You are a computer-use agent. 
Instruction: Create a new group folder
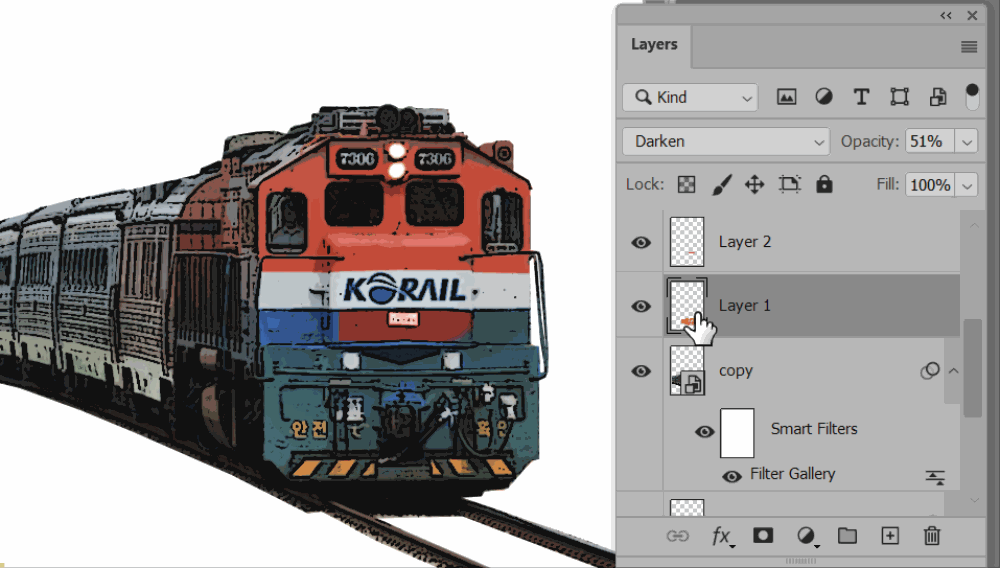click(x=847, y=535)
